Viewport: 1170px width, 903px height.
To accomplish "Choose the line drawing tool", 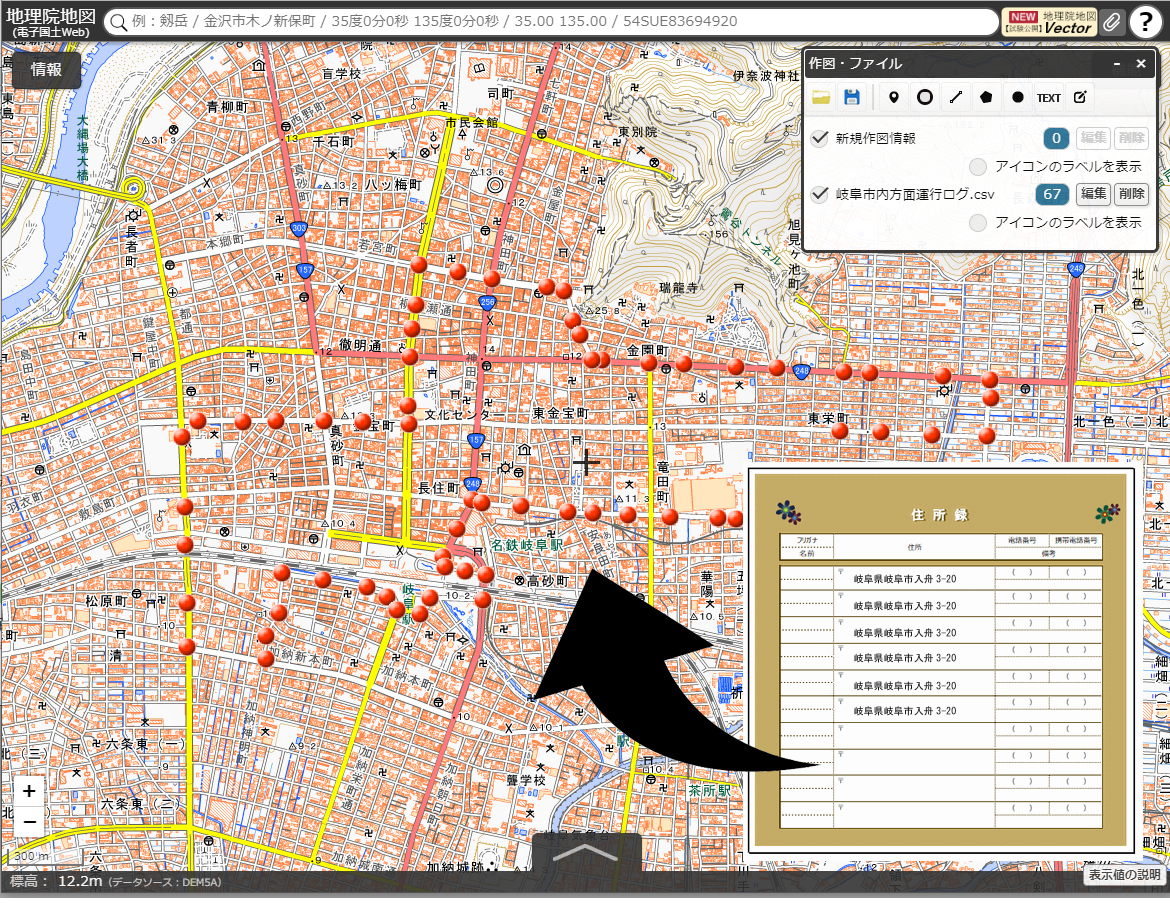I will click(956, 97).
